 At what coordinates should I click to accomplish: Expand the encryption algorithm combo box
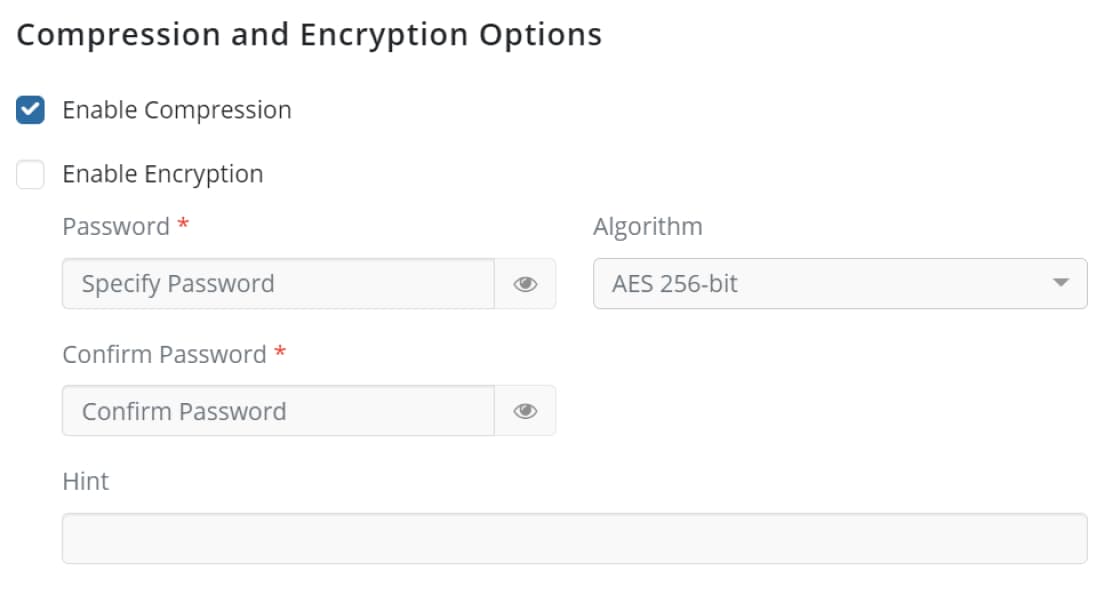pos(840,284)
